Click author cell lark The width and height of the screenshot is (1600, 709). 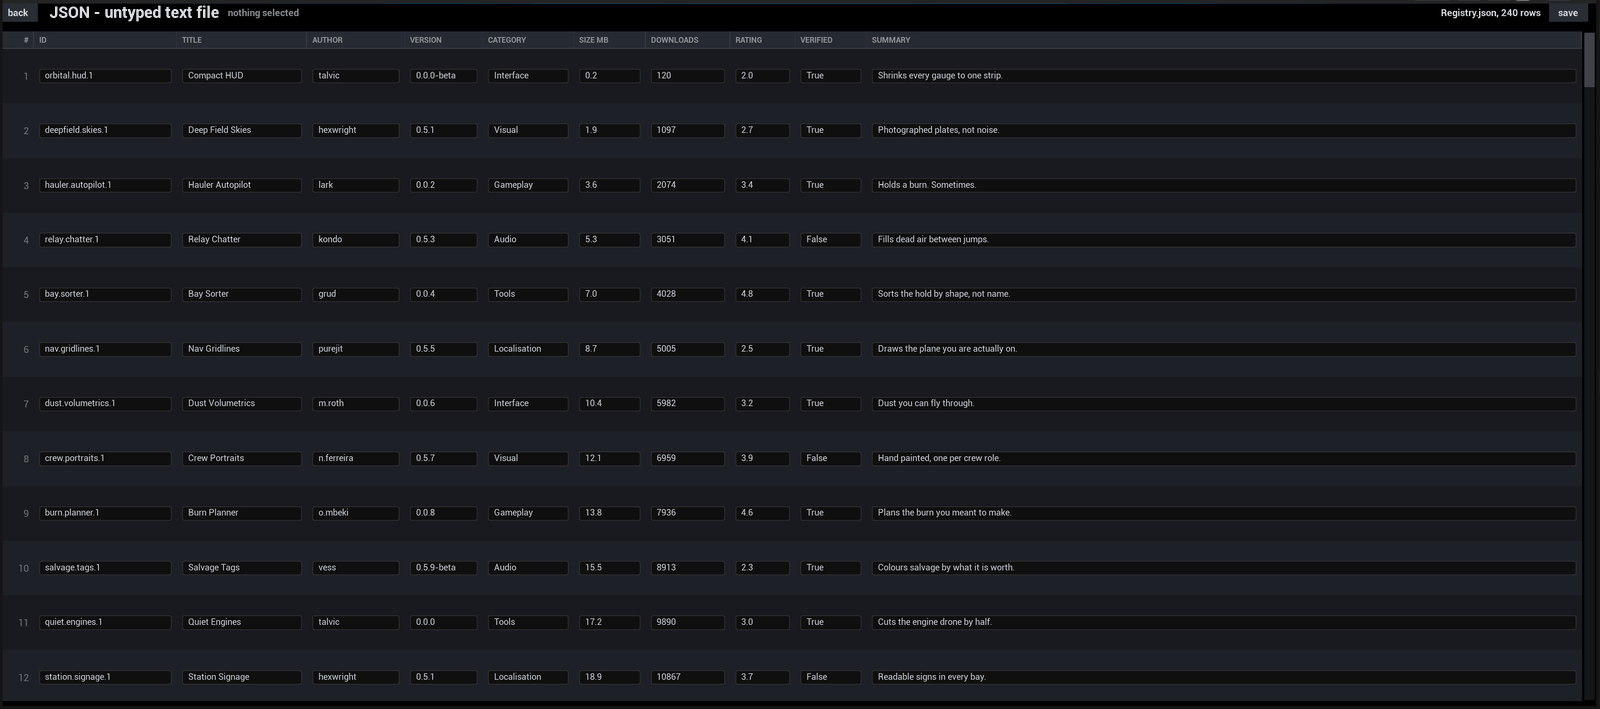tap(355, 185)
